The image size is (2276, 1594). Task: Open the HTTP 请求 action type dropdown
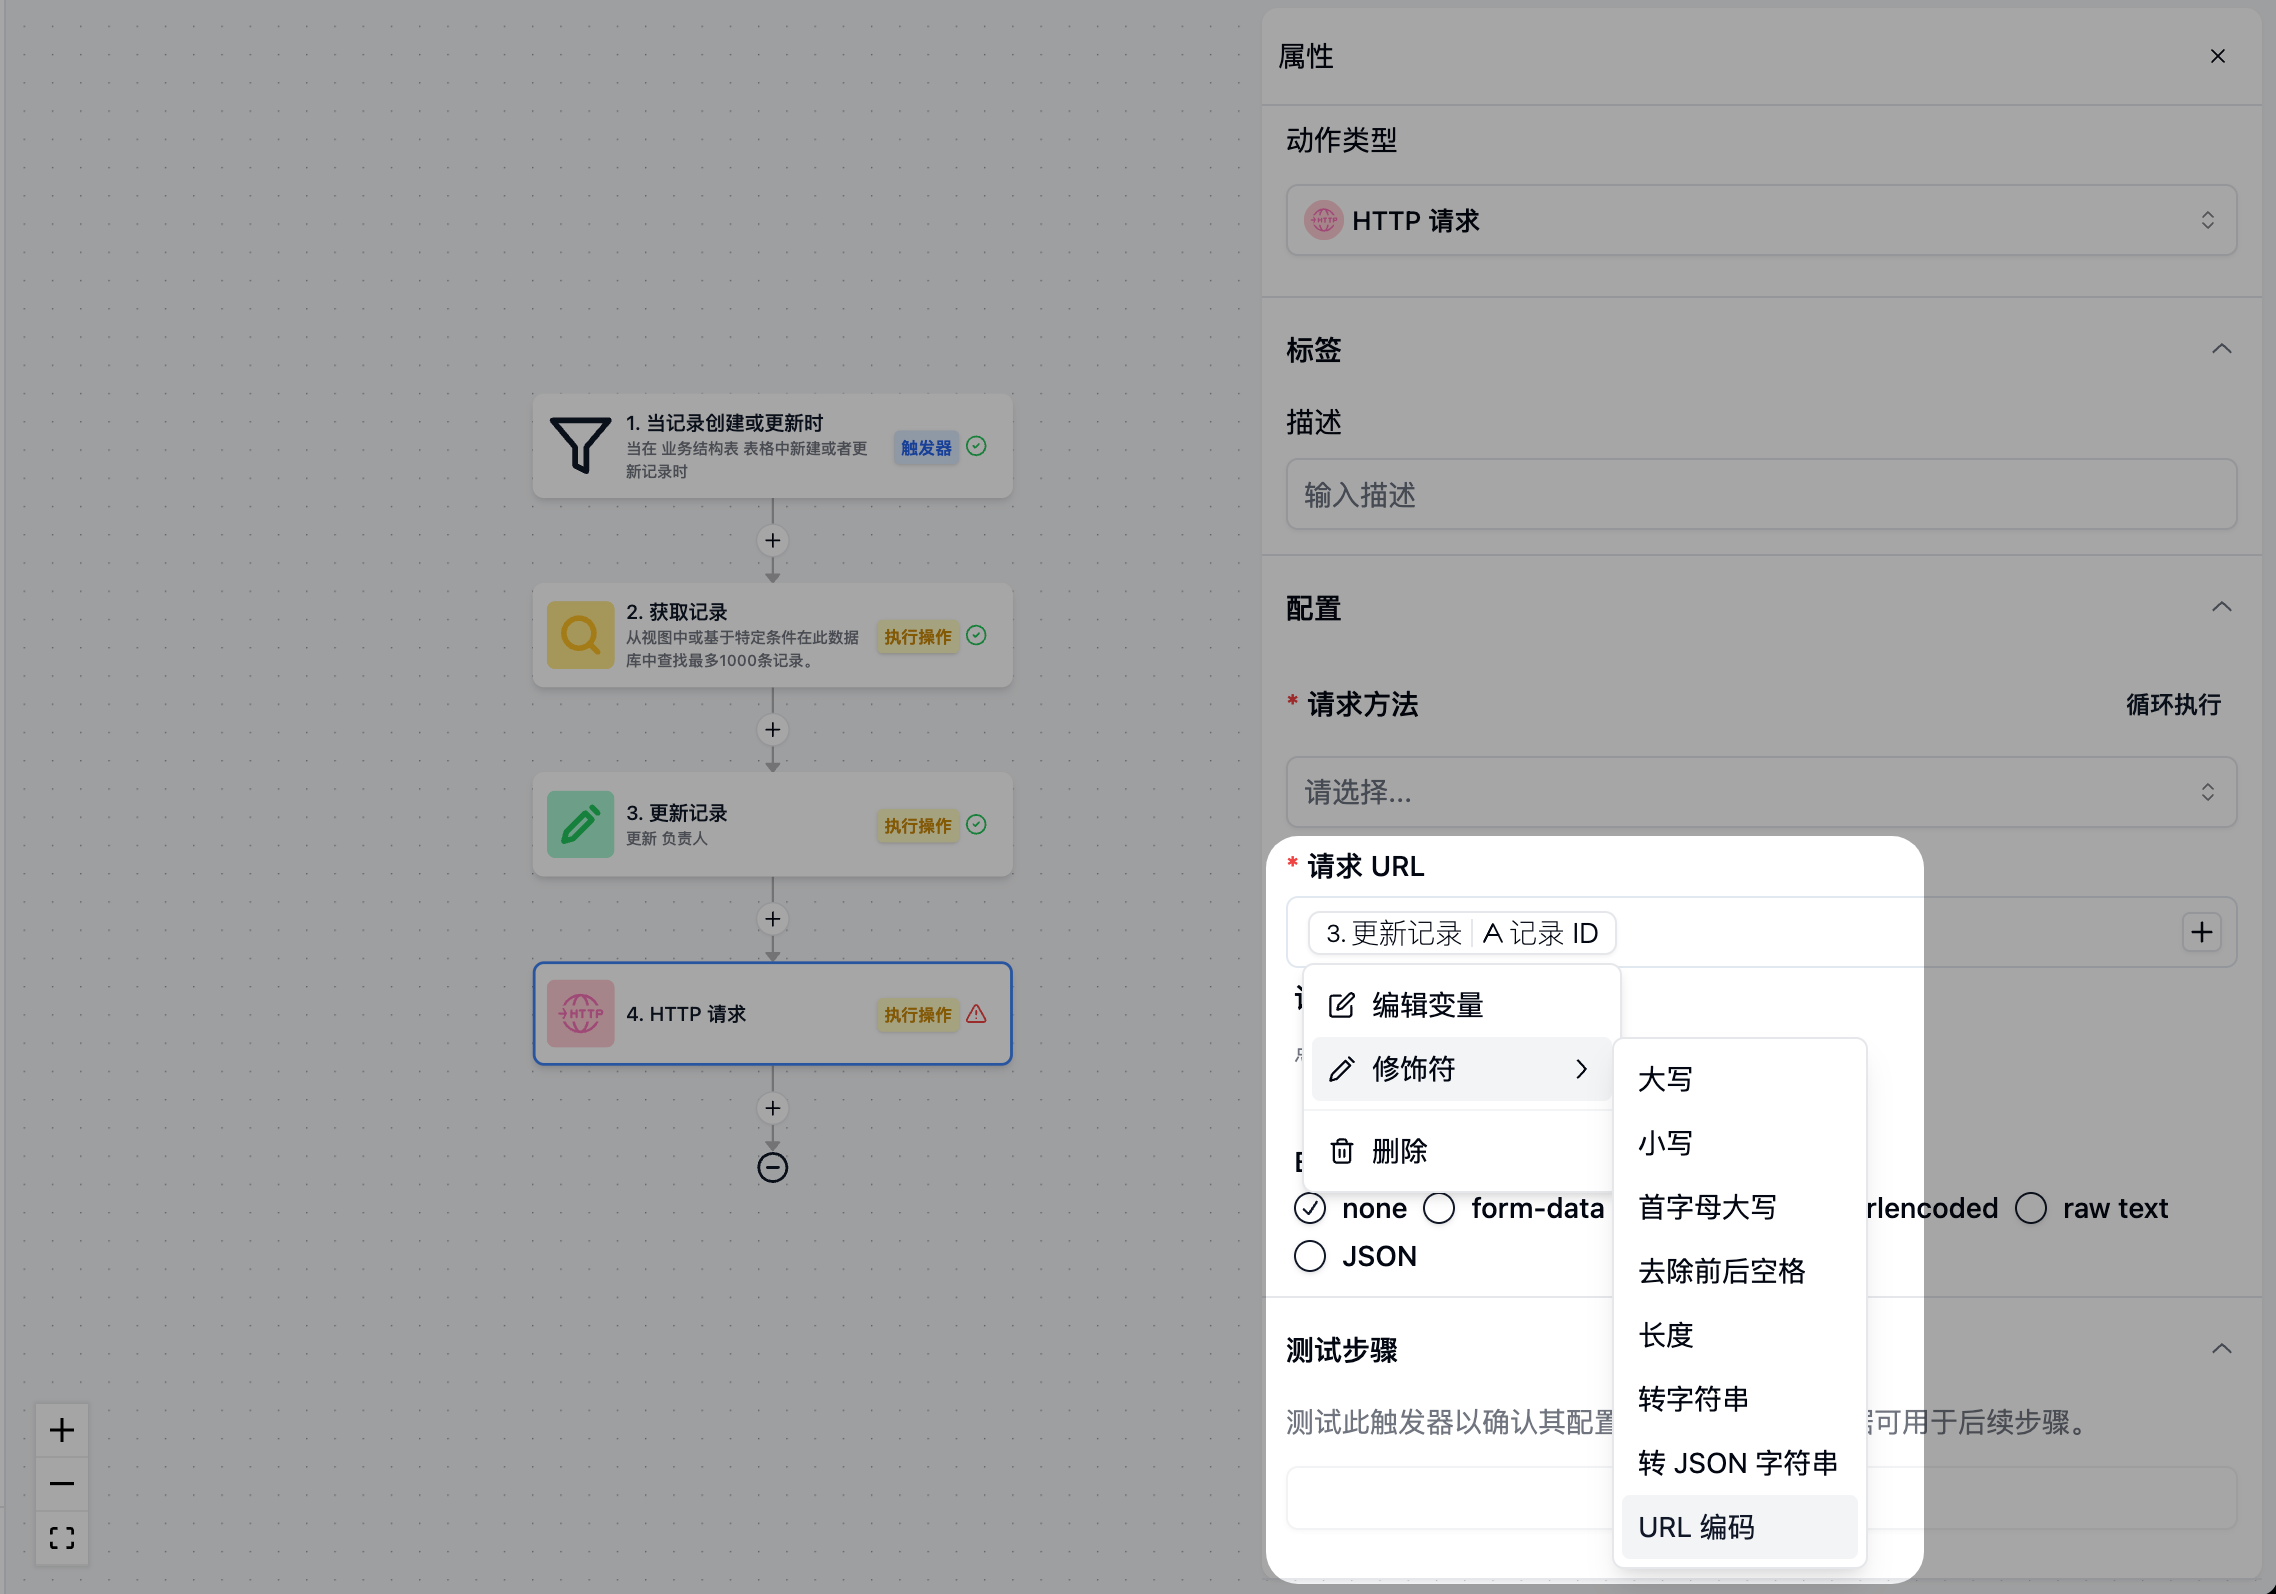click(1760, 220)
